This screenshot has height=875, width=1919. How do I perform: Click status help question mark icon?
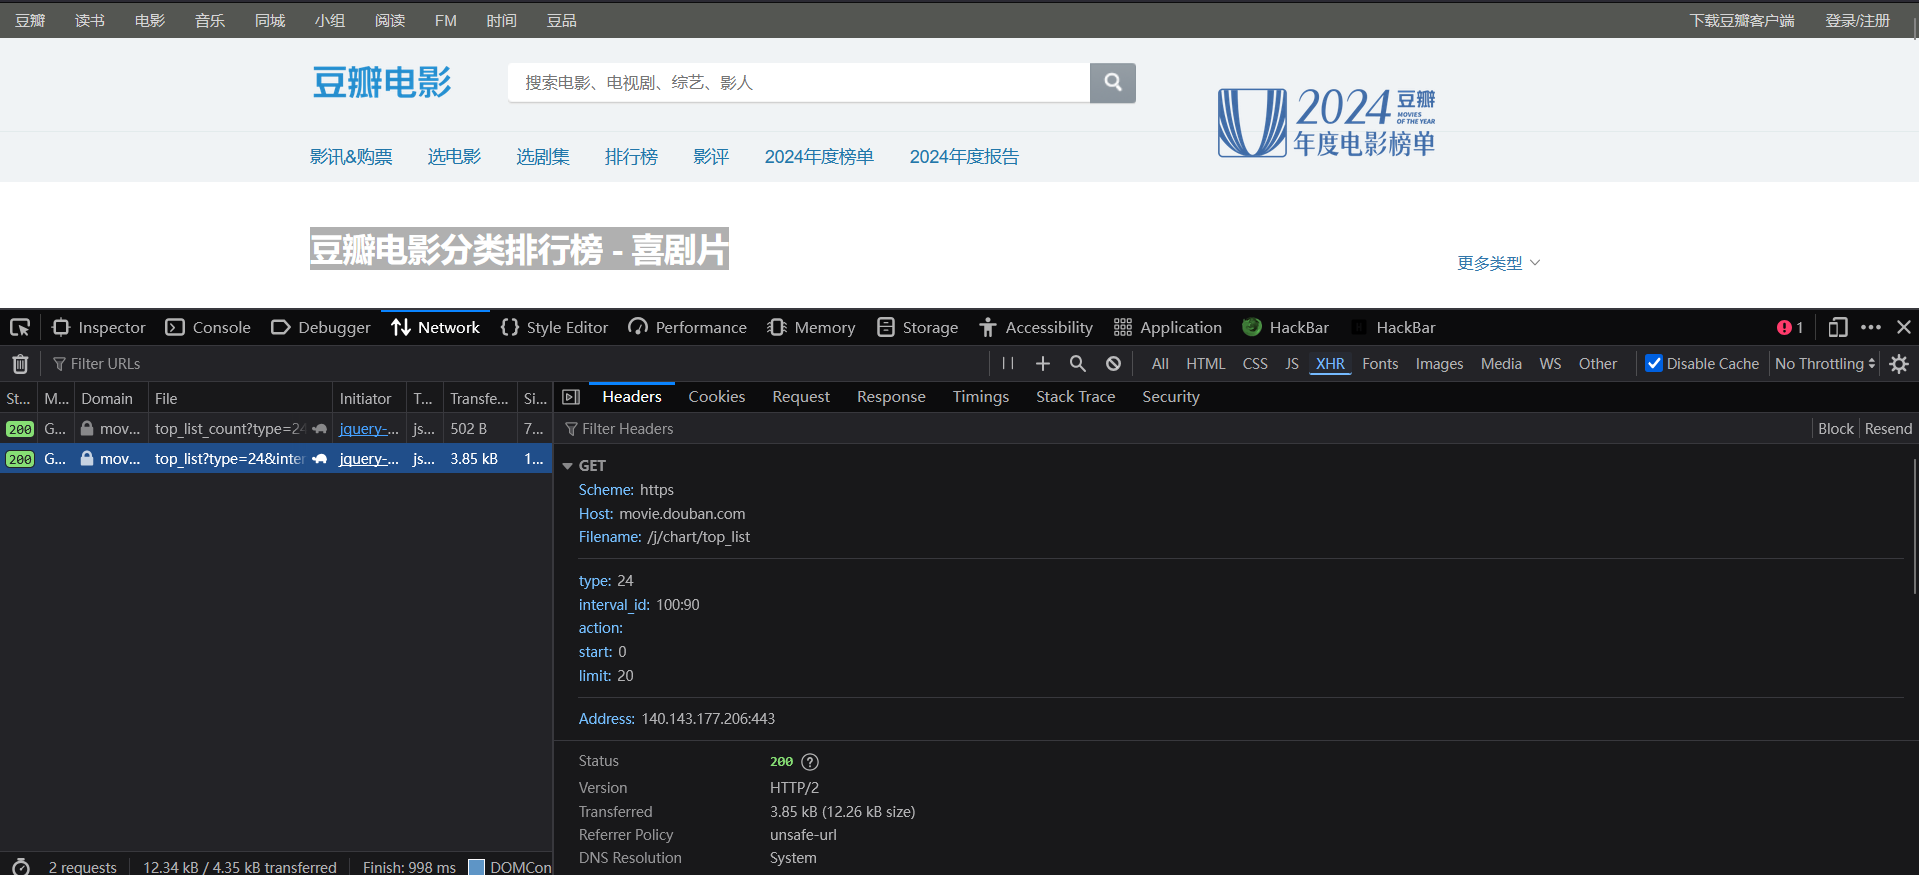coord(810,762)
